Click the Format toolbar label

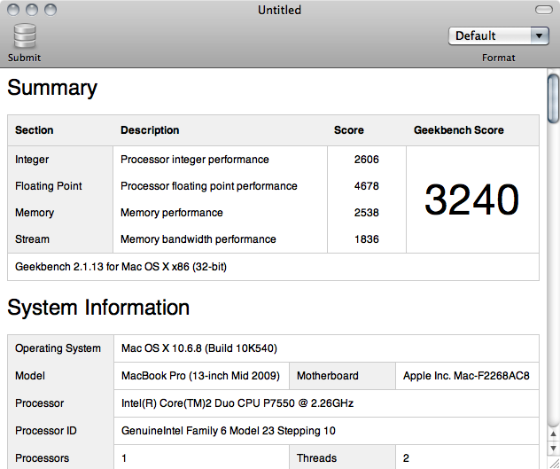point(499,58)
